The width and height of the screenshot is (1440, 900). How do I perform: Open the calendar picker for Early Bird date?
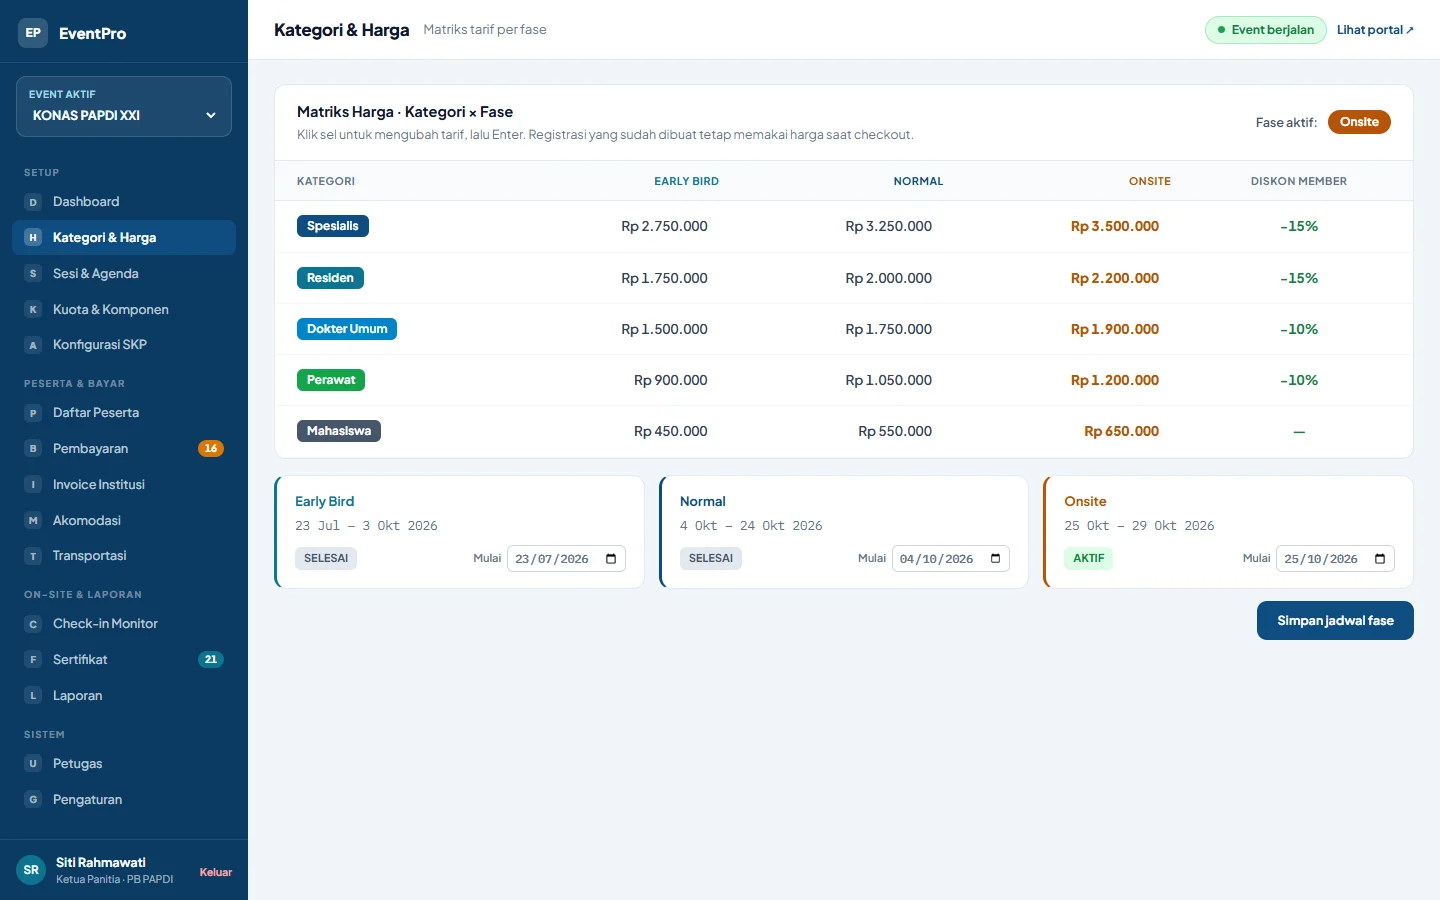click(x=611, y=559)
